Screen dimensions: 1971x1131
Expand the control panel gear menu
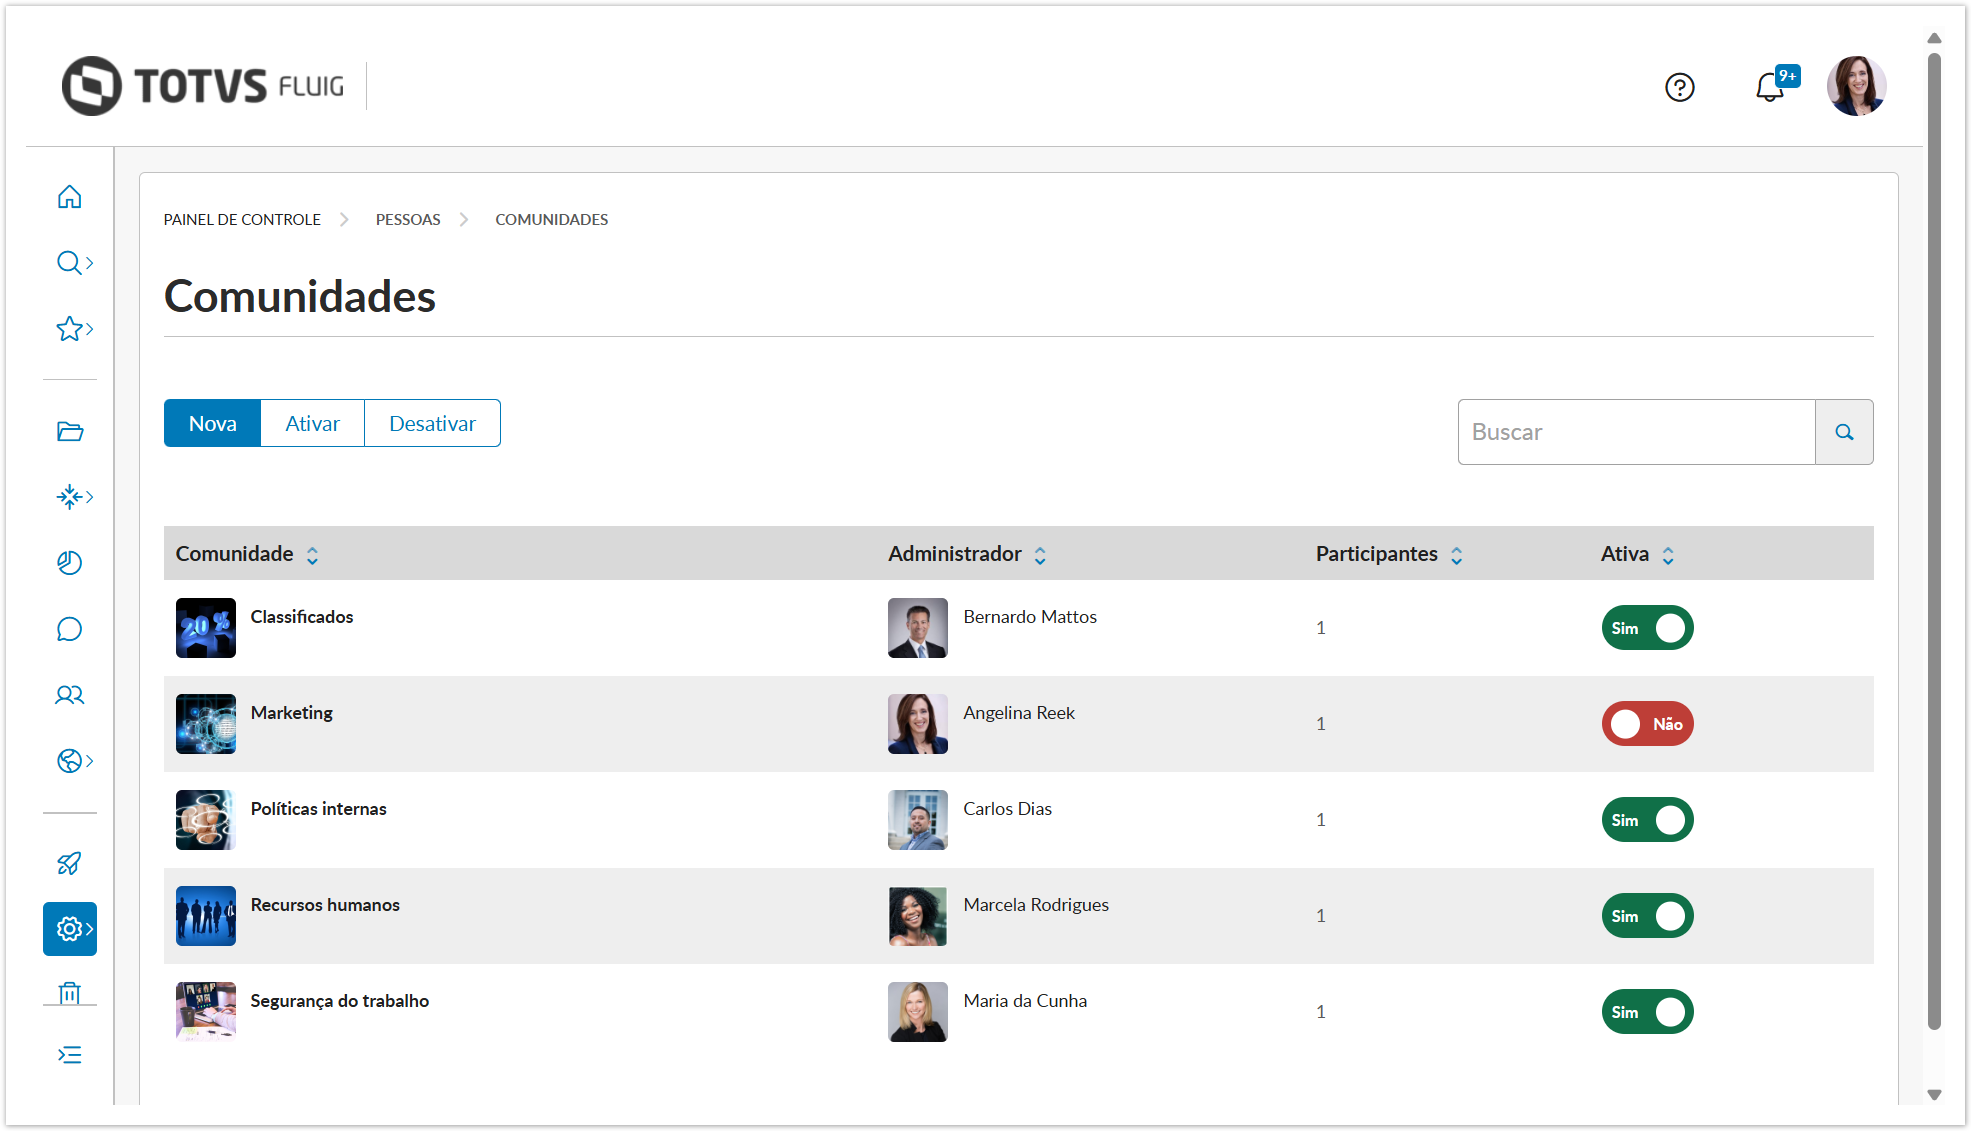tap(70, 929)
